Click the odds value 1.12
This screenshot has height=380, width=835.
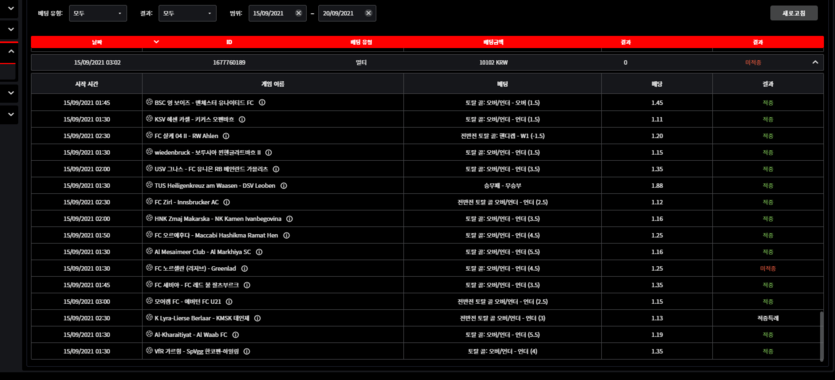coord(657,202)
